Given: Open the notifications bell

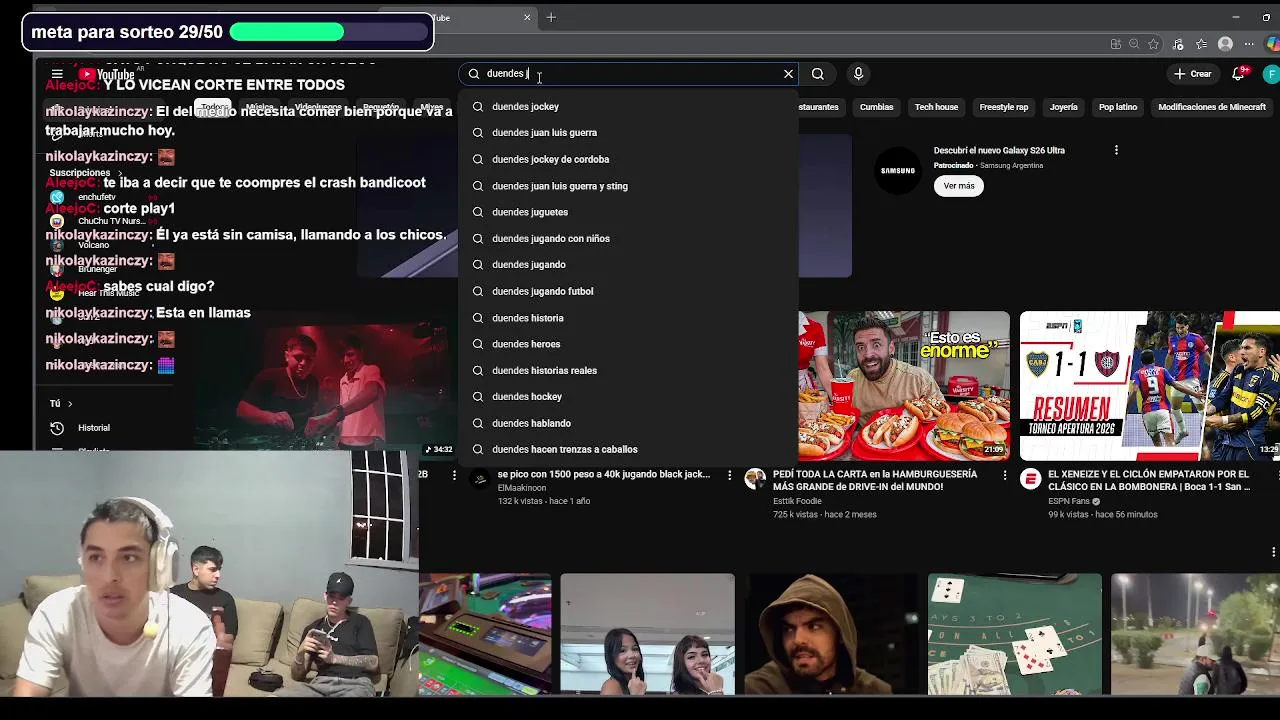Looking at the screenshot, I should tap(1239, 74).
